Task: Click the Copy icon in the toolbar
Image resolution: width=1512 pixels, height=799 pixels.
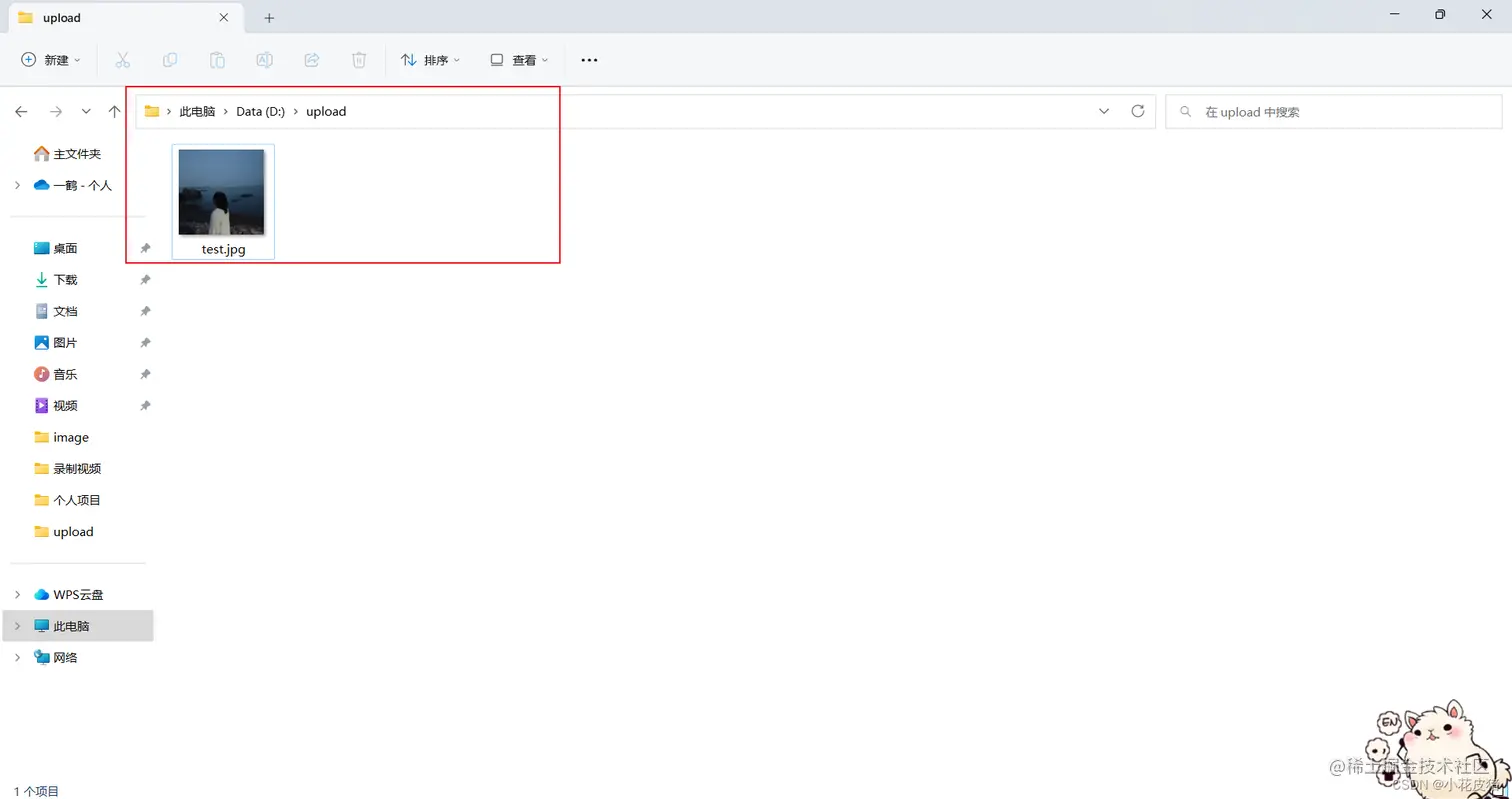Action: [170, 60]
